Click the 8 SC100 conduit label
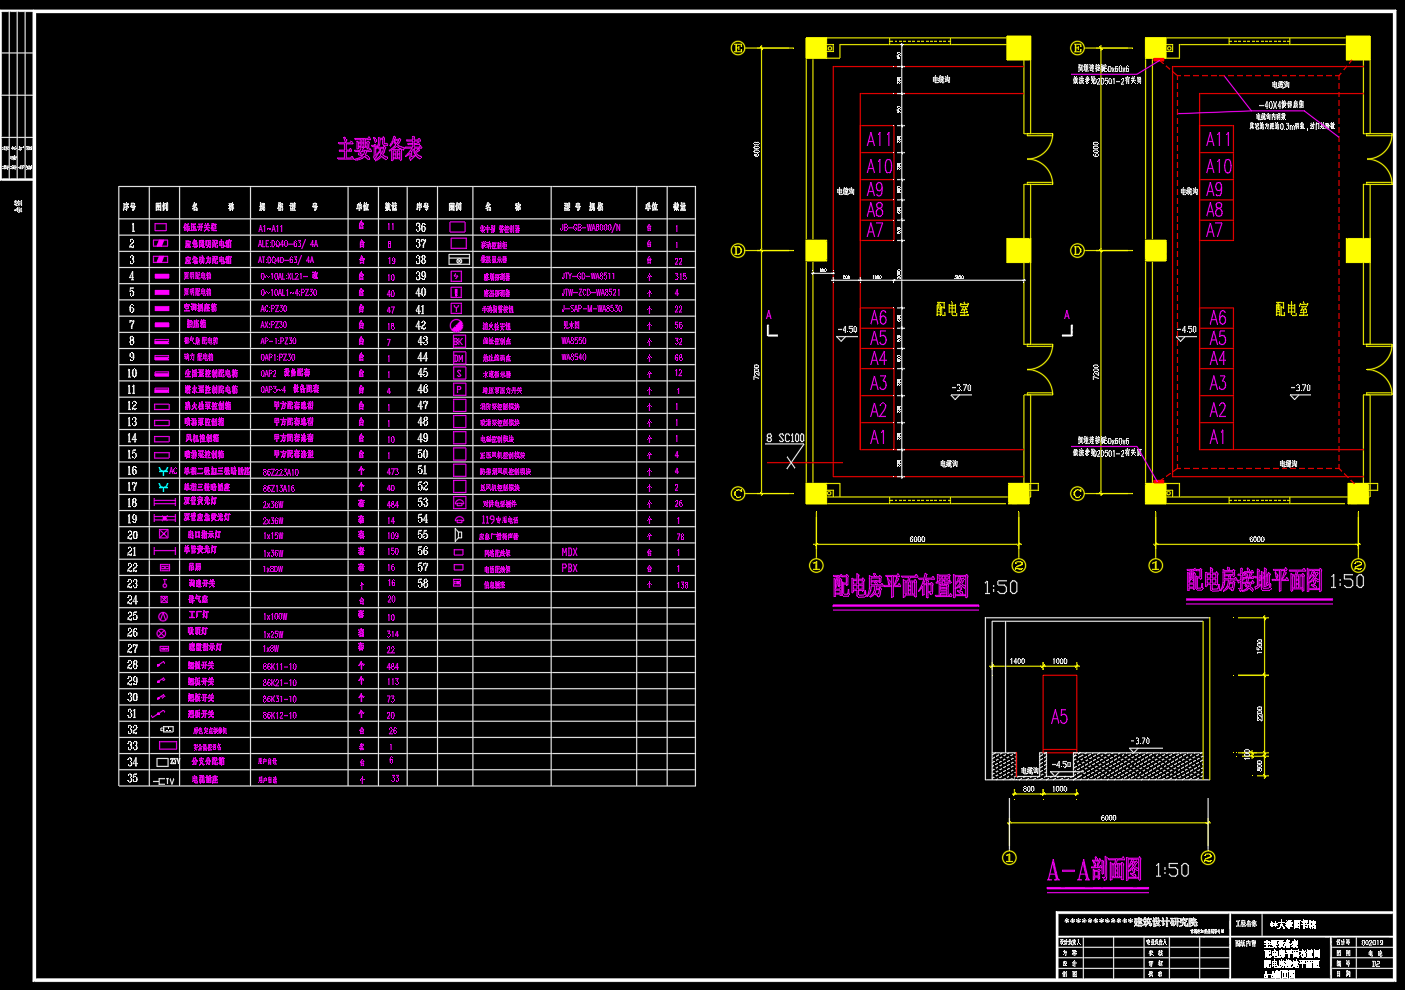This screenshot has width=1405, height=990. pos(785,438)
